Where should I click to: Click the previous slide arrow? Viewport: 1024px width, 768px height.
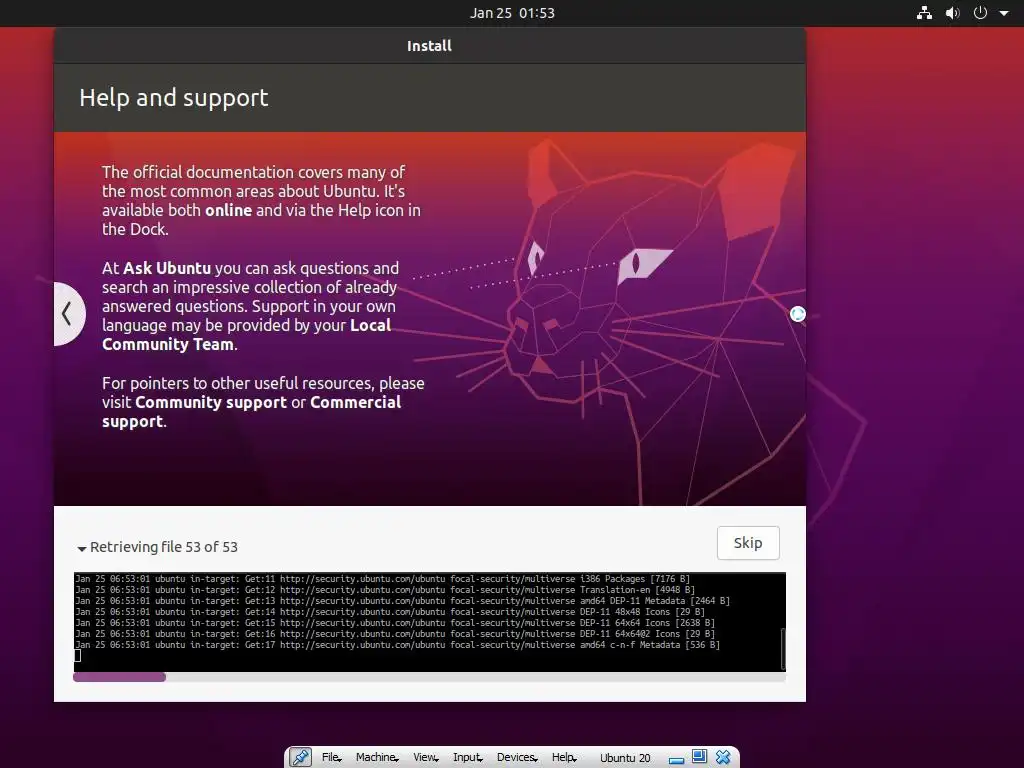coord(69,313)
